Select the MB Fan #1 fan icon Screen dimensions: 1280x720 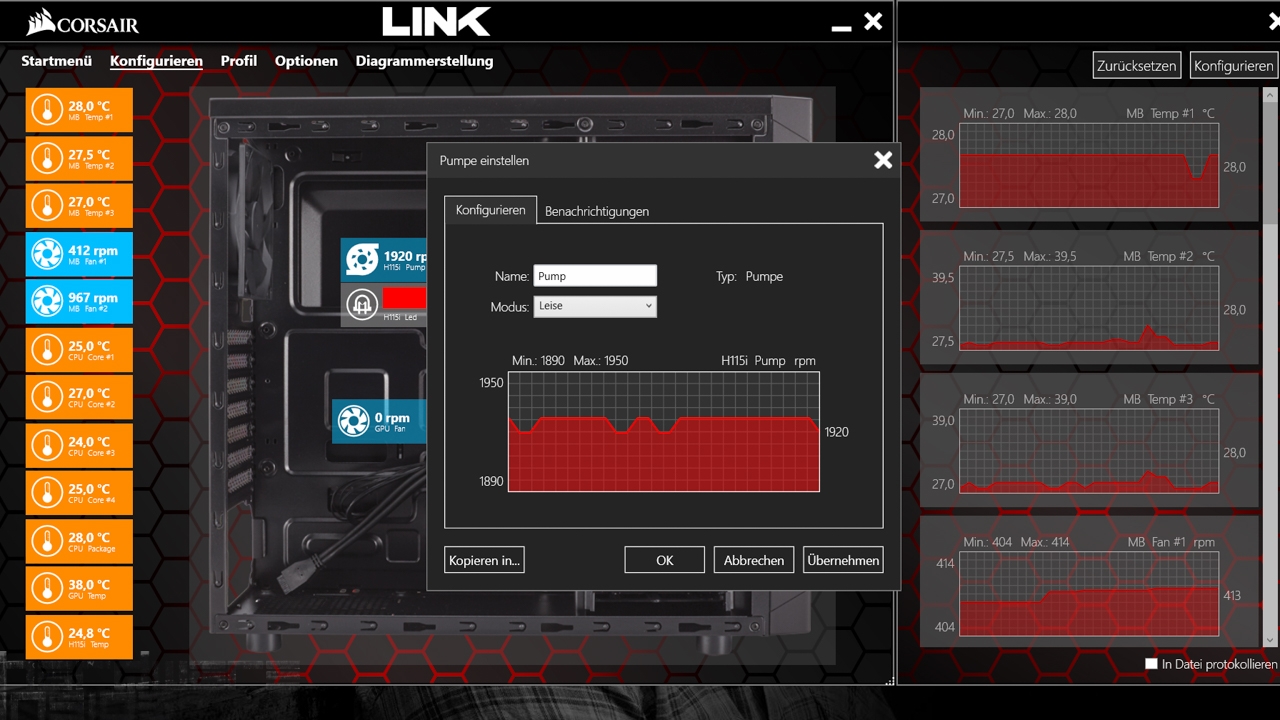click(x=47, y=254)
